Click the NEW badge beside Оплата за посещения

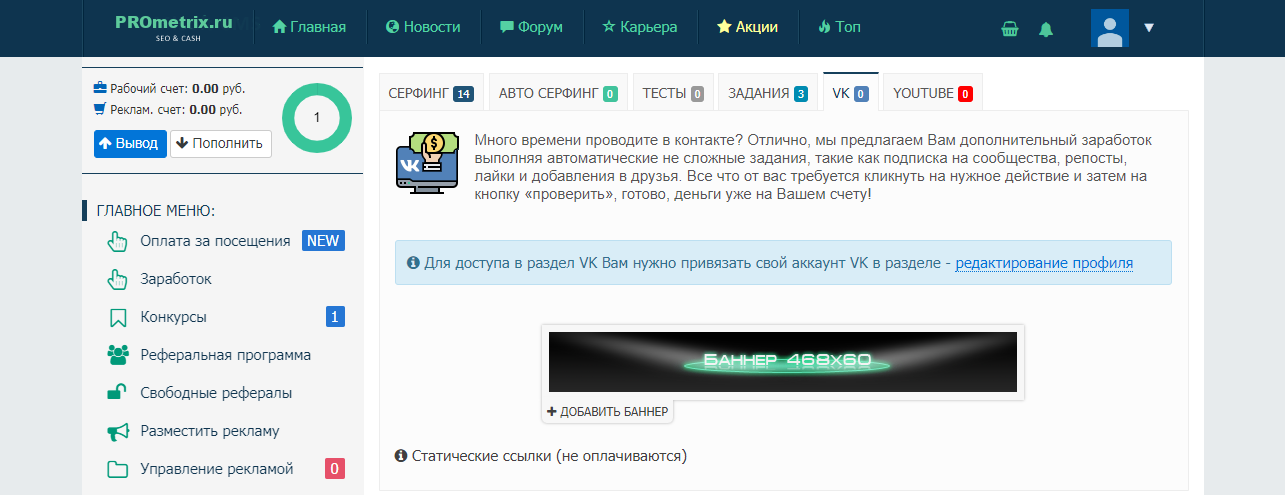click(323, 241)
